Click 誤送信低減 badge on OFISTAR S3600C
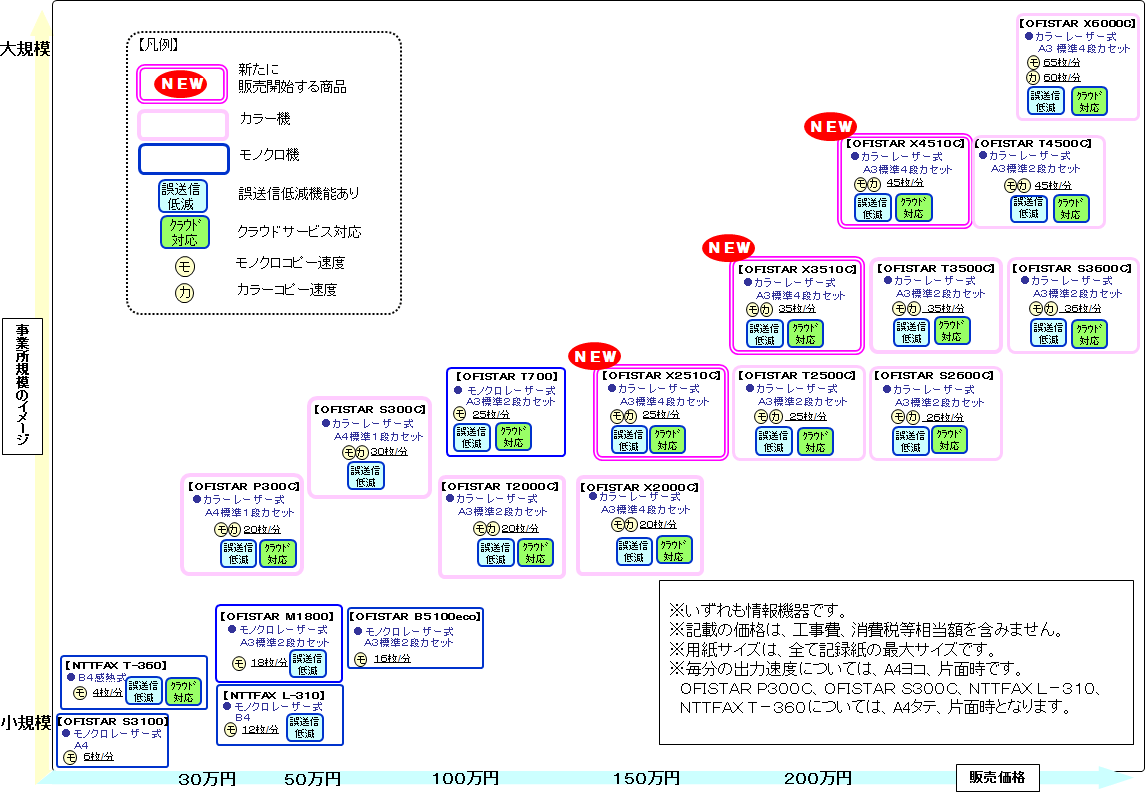The width and height of the screenshot is (1145, 792). 1049,334
